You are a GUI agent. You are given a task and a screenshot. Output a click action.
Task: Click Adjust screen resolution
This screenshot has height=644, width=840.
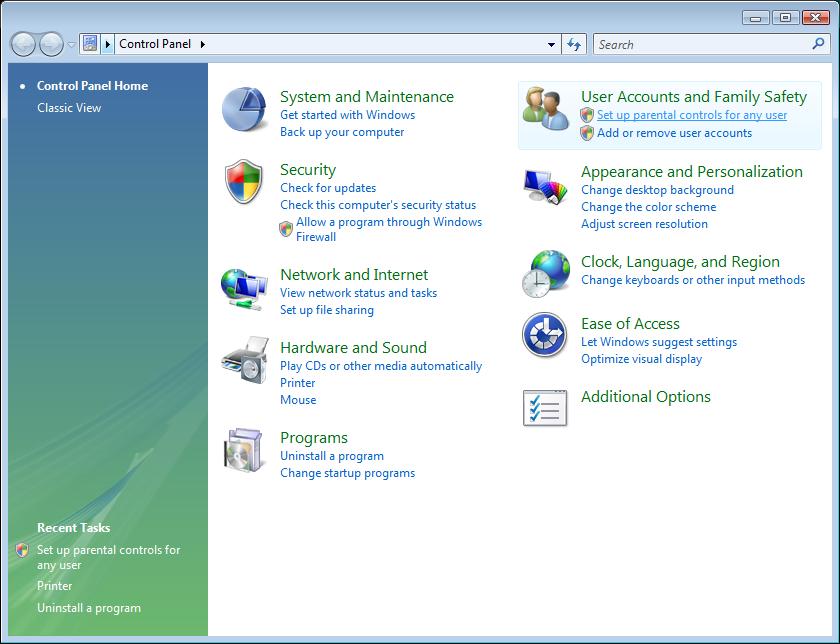click(644, 224)
